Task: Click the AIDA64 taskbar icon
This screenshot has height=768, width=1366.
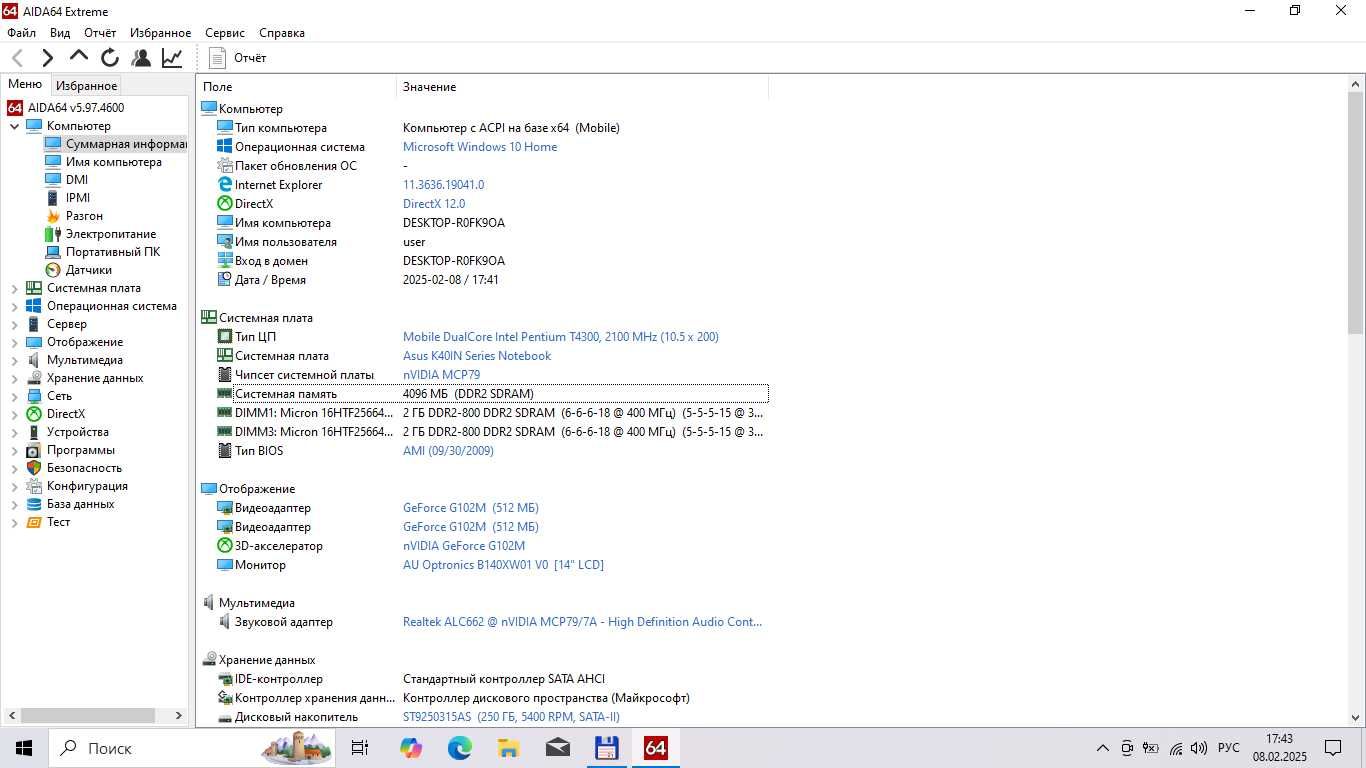Action: (656, 748)
